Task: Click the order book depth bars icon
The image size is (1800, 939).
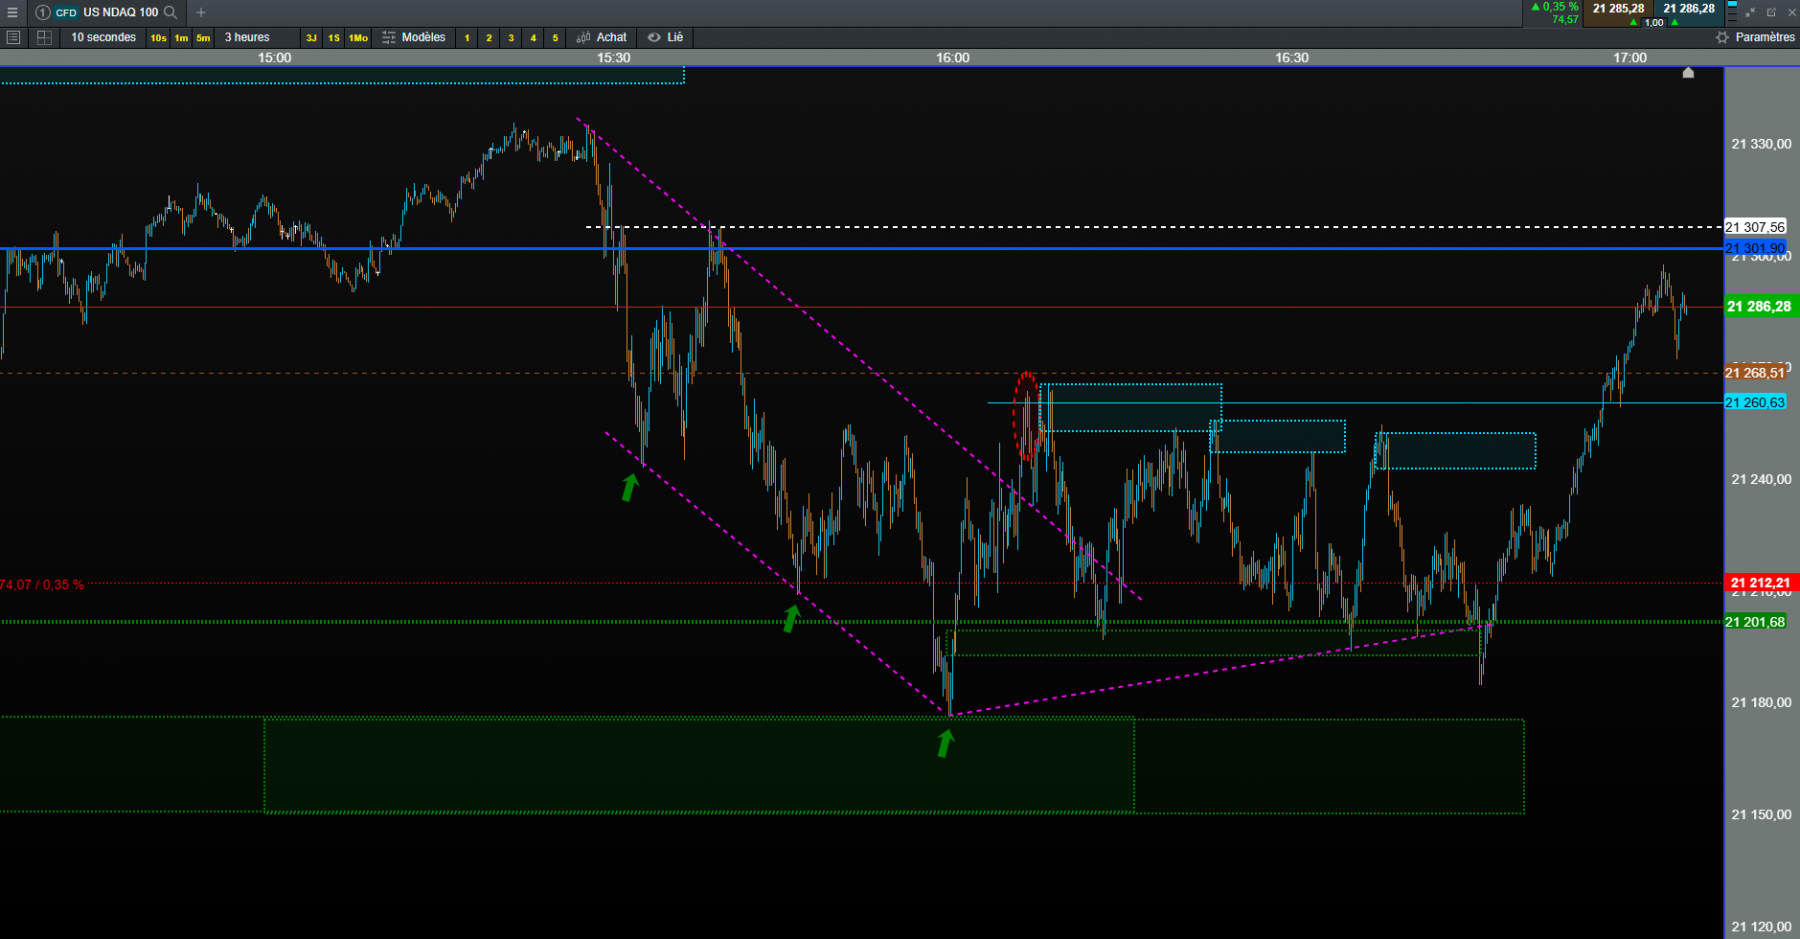Action: pos(1732,12)
